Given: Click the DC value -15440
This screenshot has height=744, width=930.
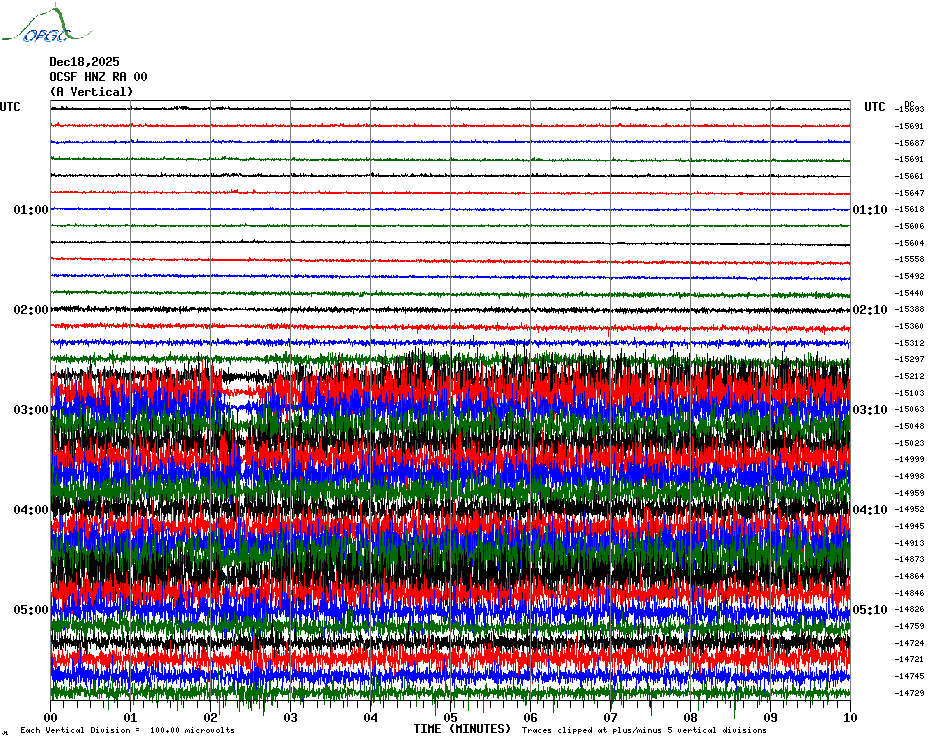Looking at the screenshot, I should point(909,293).
